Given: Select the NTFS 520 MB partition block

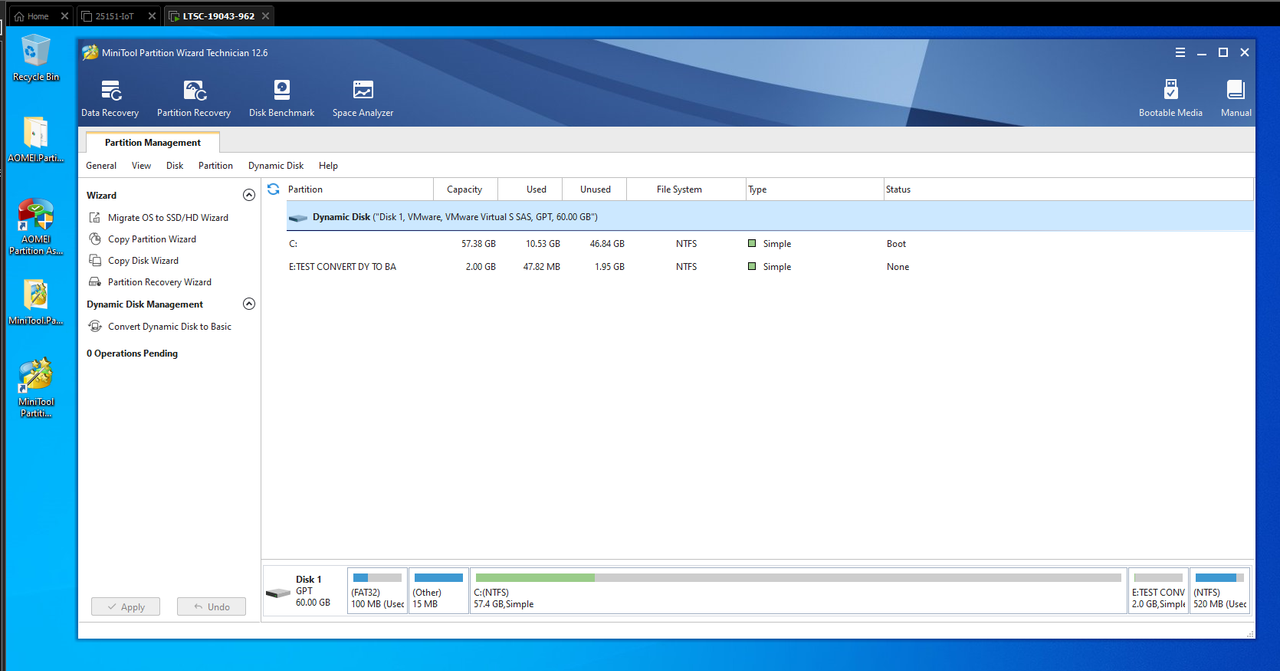Looking at the screenshot, I should click(x=1220, y=591).
